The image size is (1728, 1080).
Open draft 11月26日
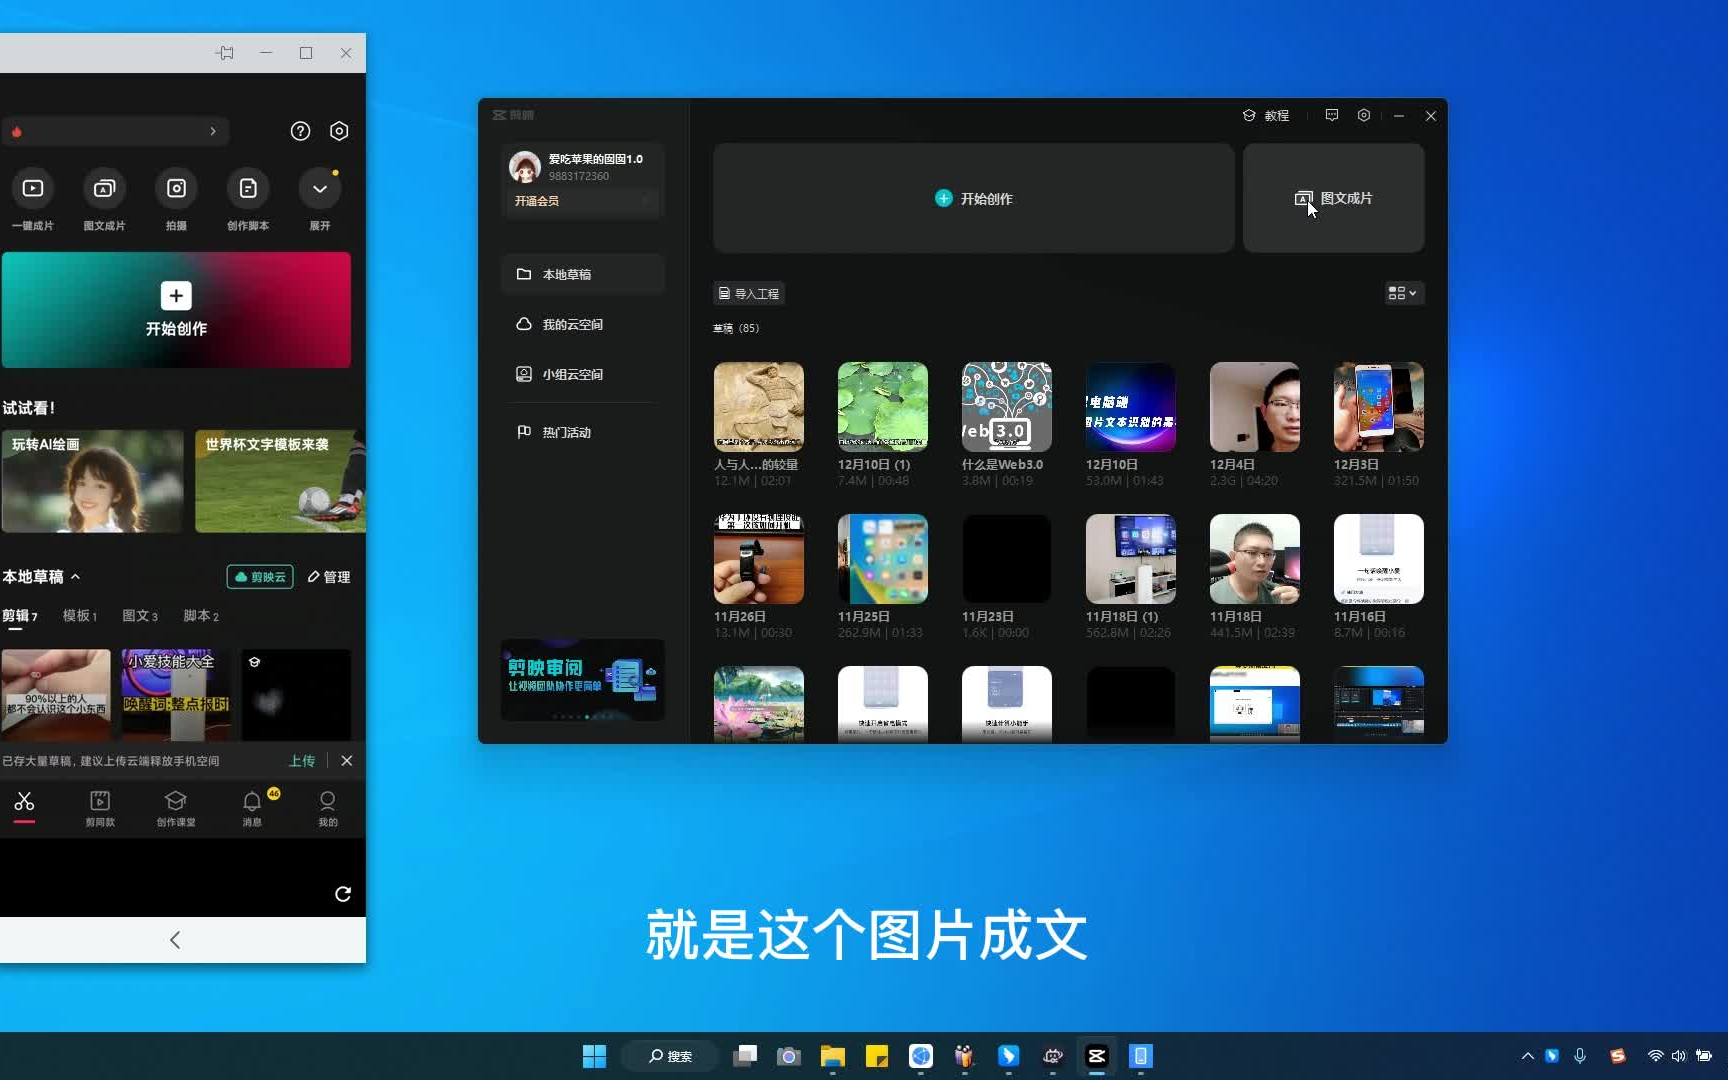click(x=759, y=559)
